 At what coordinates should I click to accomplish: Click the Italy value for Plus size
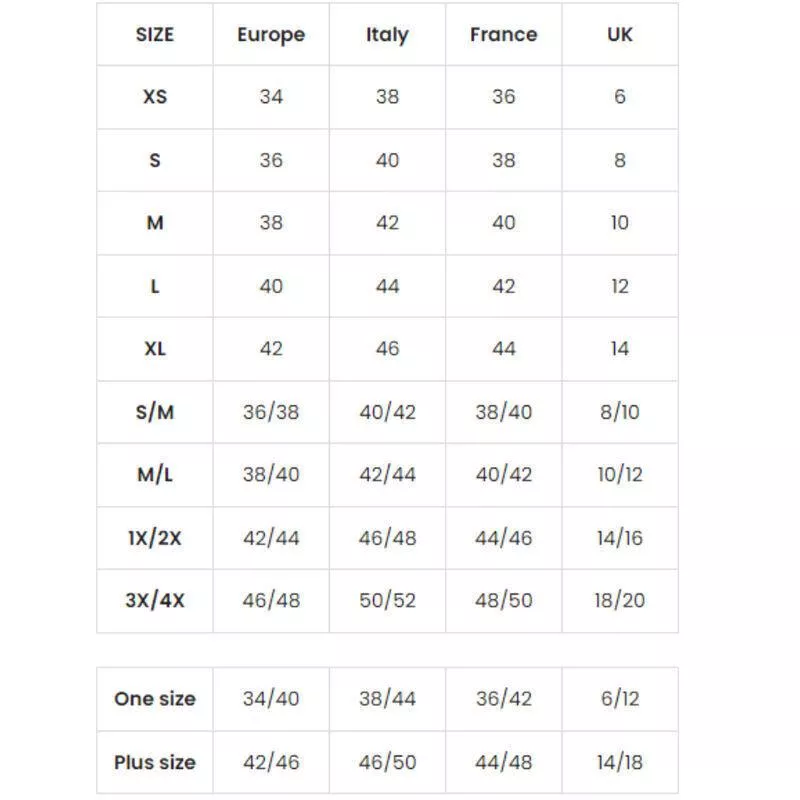pyautogui.click(x=387, y=762)
